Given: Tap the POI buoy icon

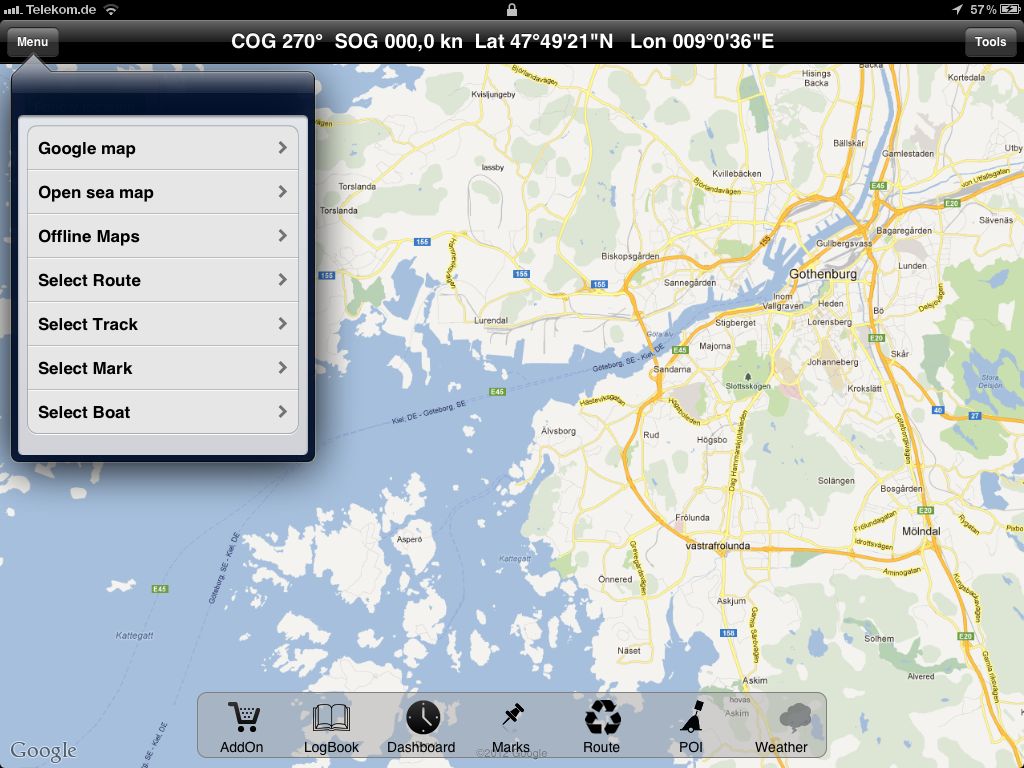Looking at the screenshot, I should (692, 716).
